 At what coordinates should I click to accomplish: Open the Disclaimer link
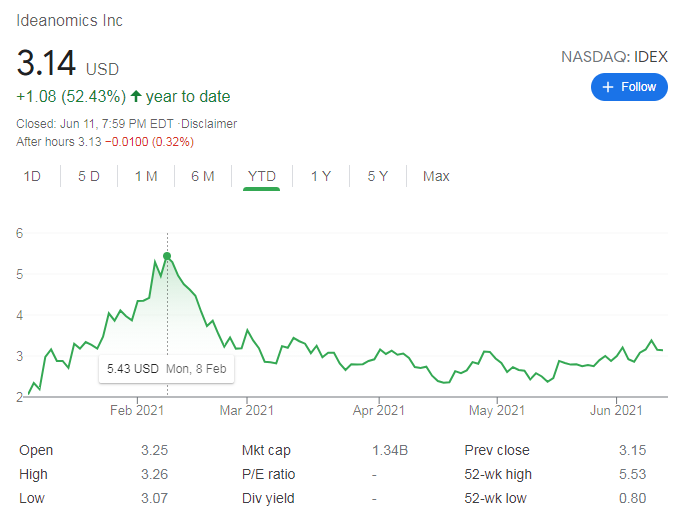pos(209,124)
